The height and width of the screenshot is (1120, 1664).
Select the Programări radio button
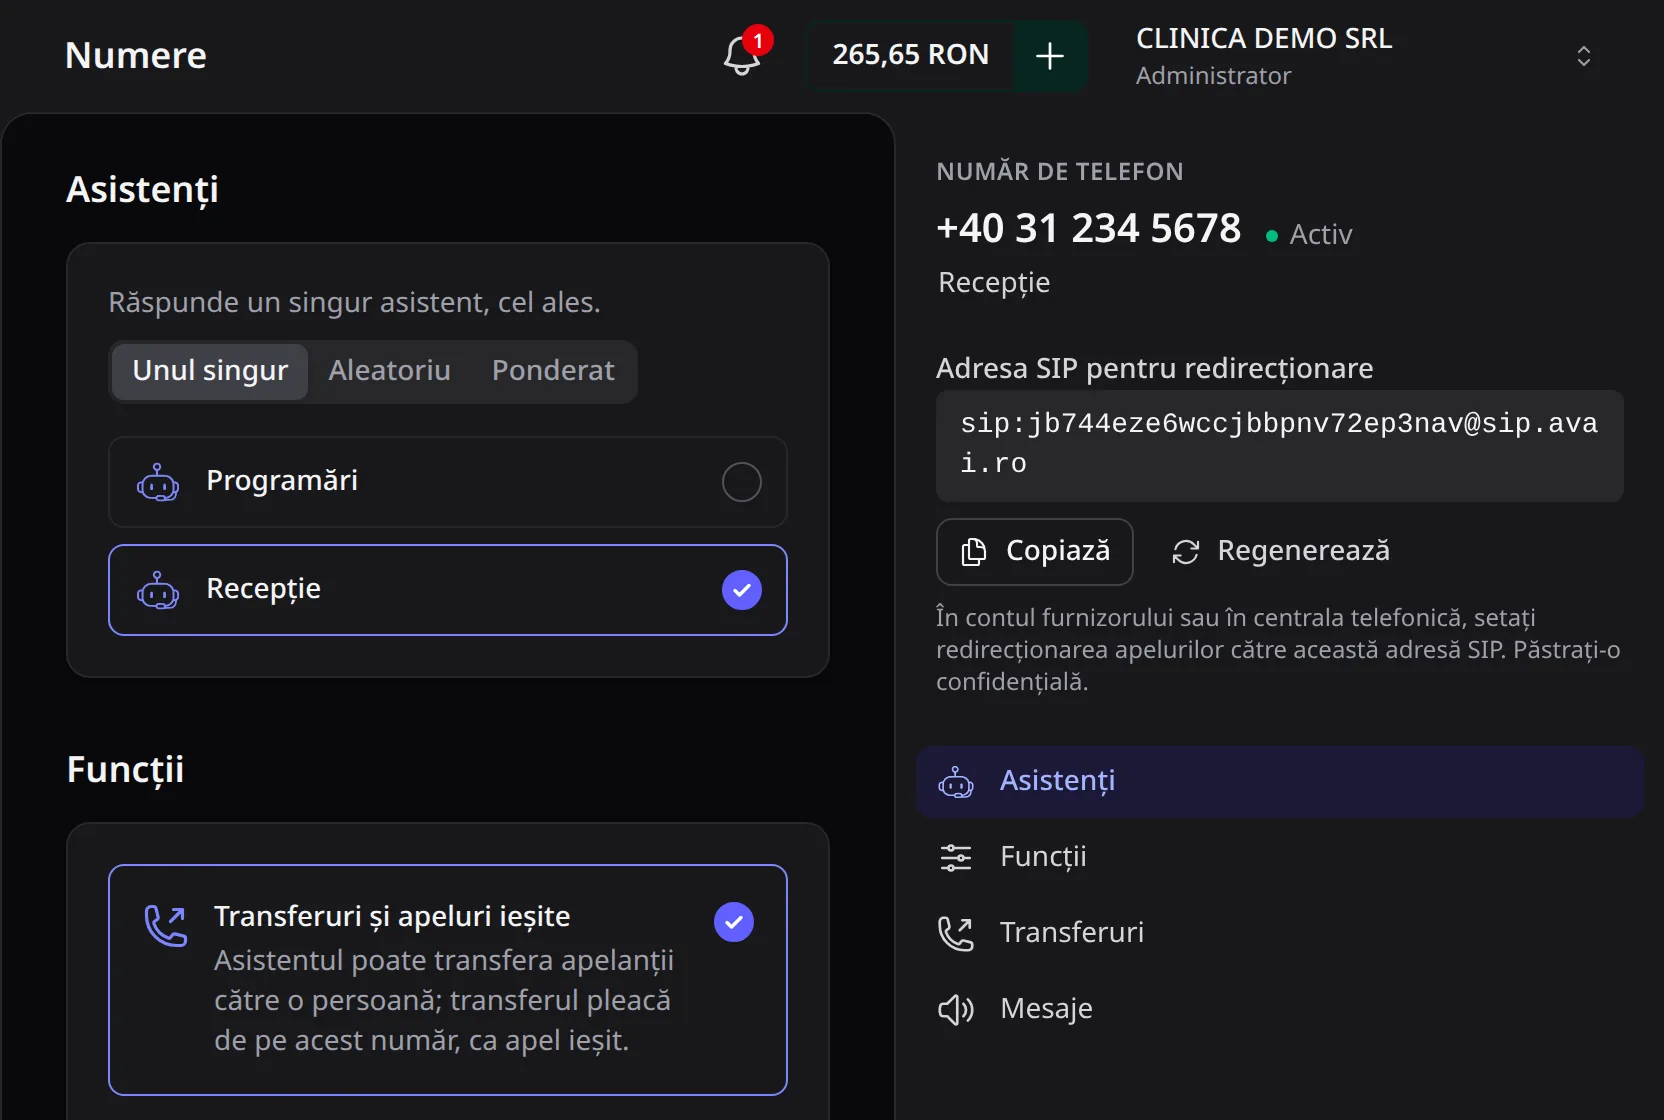click(742, 482)
